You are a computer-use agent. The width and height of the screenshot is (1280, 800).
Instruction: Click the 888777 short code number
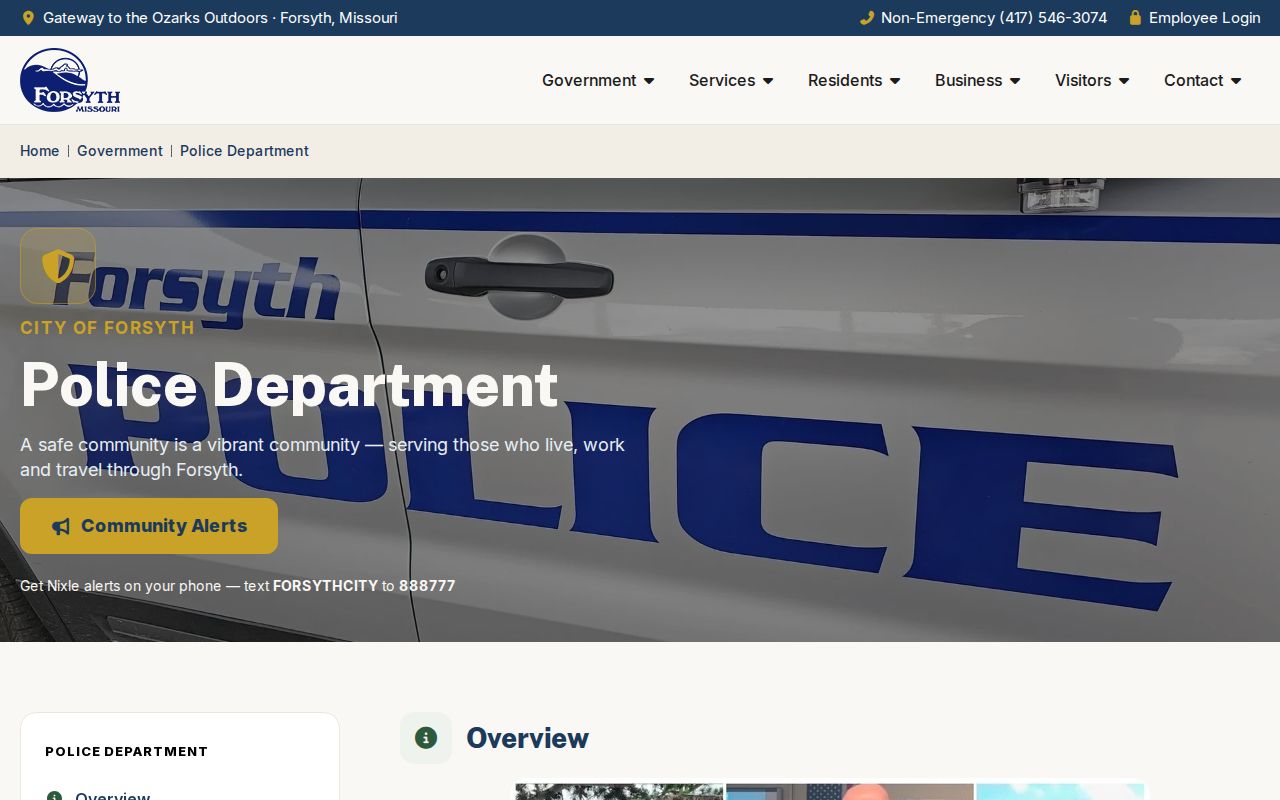coord(427,586)
